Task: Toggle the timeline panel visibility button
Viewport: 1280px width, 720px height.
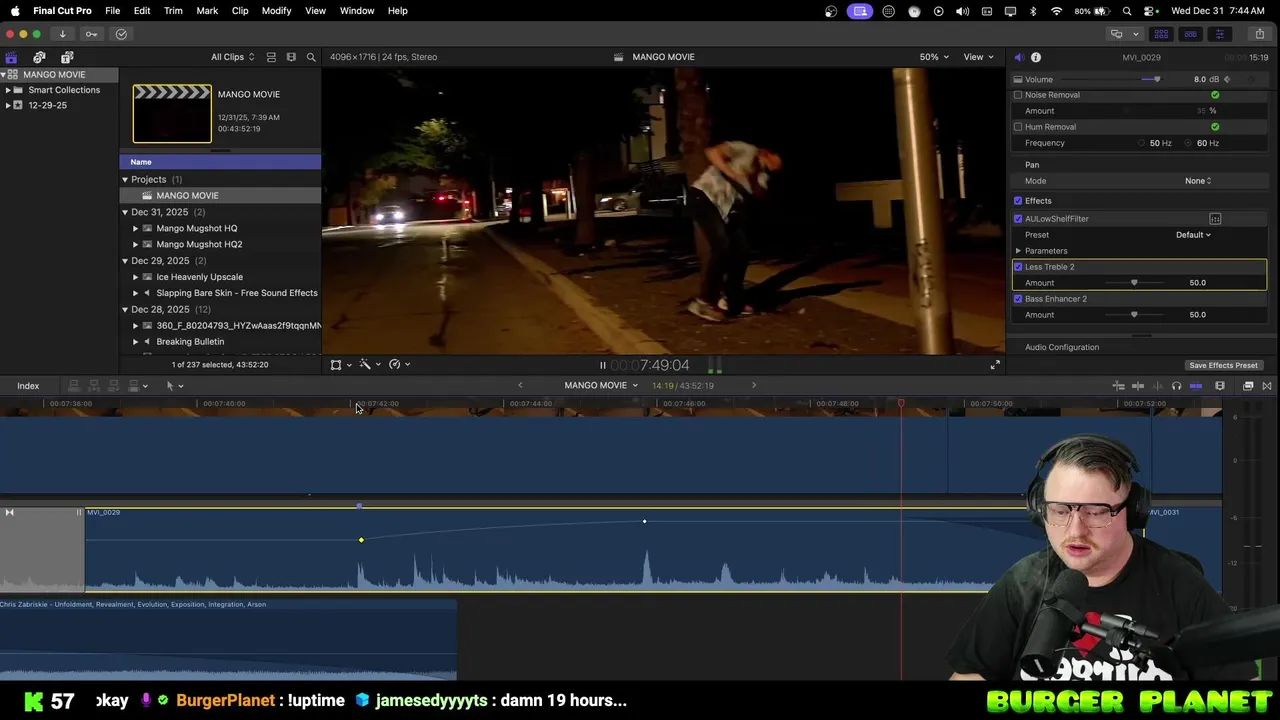Action: (x=1190, y=34)
